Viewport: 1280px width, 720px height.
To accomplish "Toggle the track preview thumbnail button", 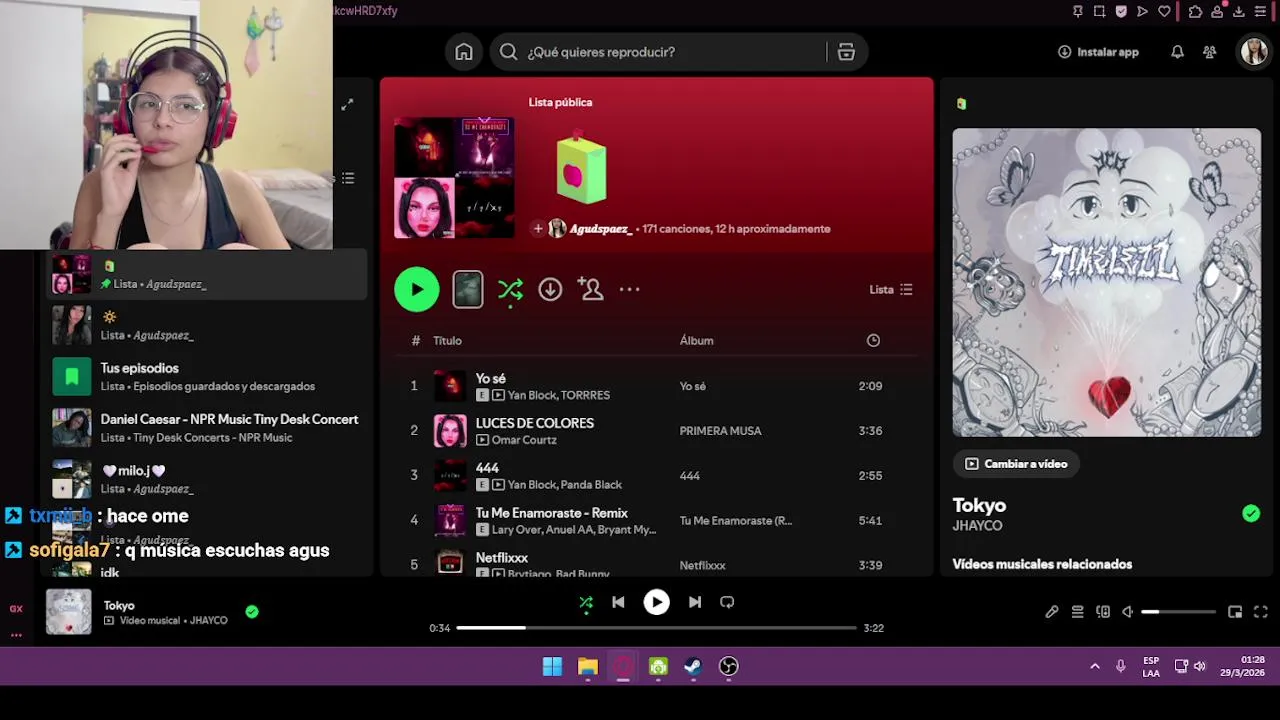I will [468, 289].
